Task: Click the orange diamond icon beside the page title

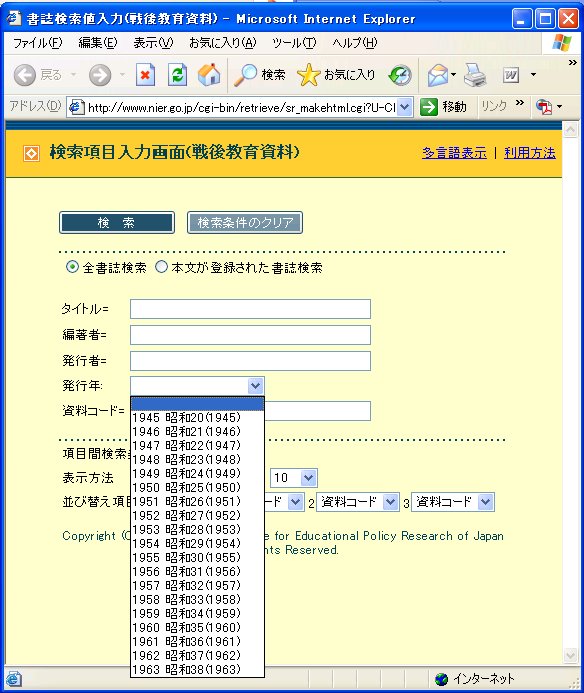Action: [x=31, y=153]
